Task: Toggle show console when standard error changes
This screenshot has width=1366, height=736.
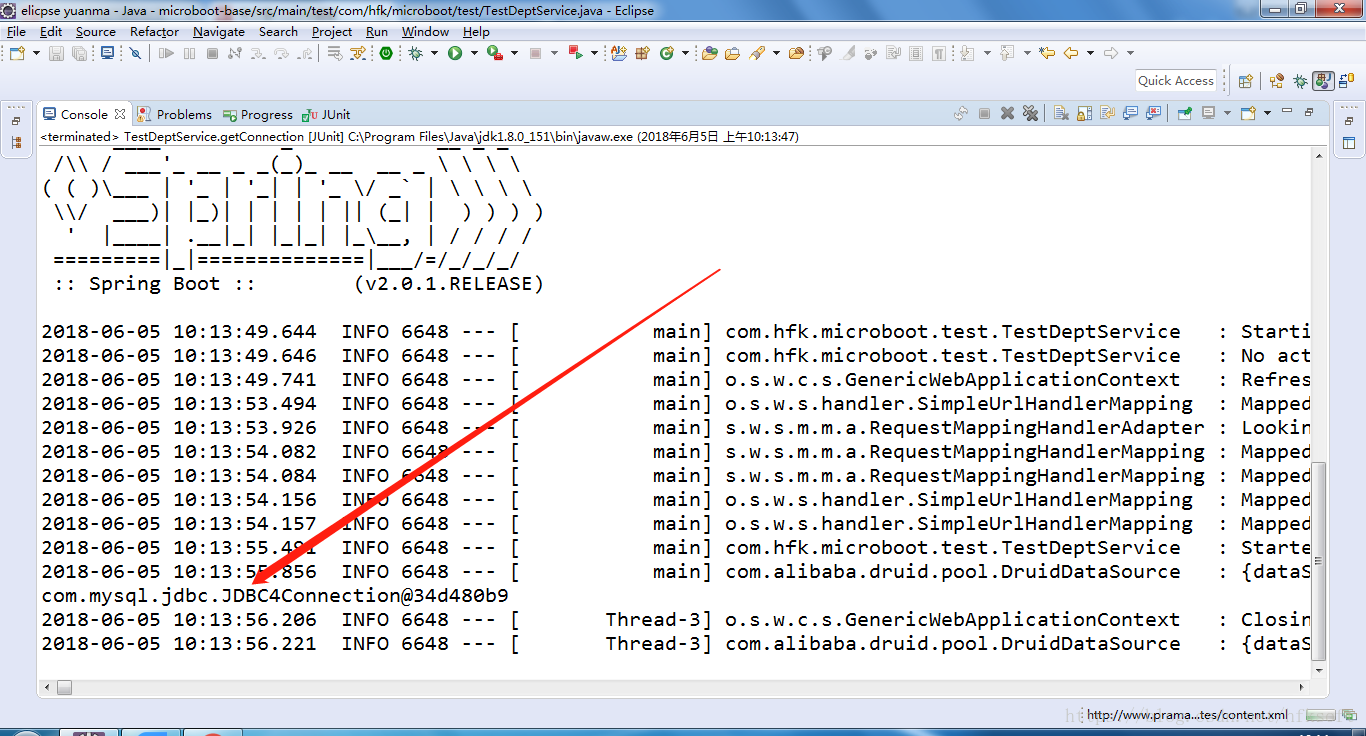Action: (1154, 113)
